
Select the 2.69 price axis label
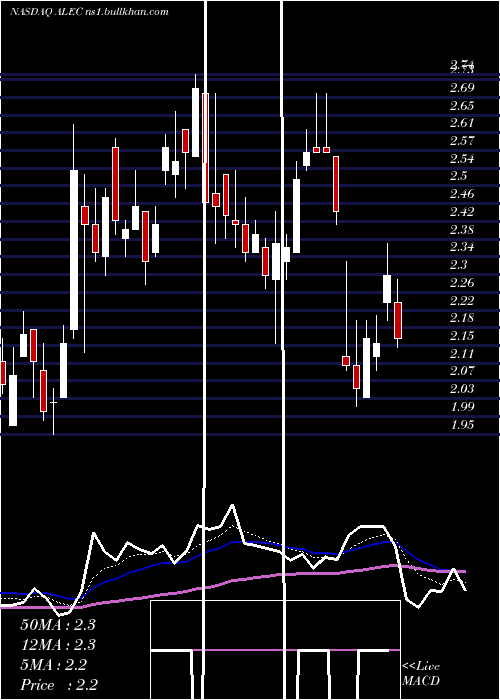tap(462, 88)
